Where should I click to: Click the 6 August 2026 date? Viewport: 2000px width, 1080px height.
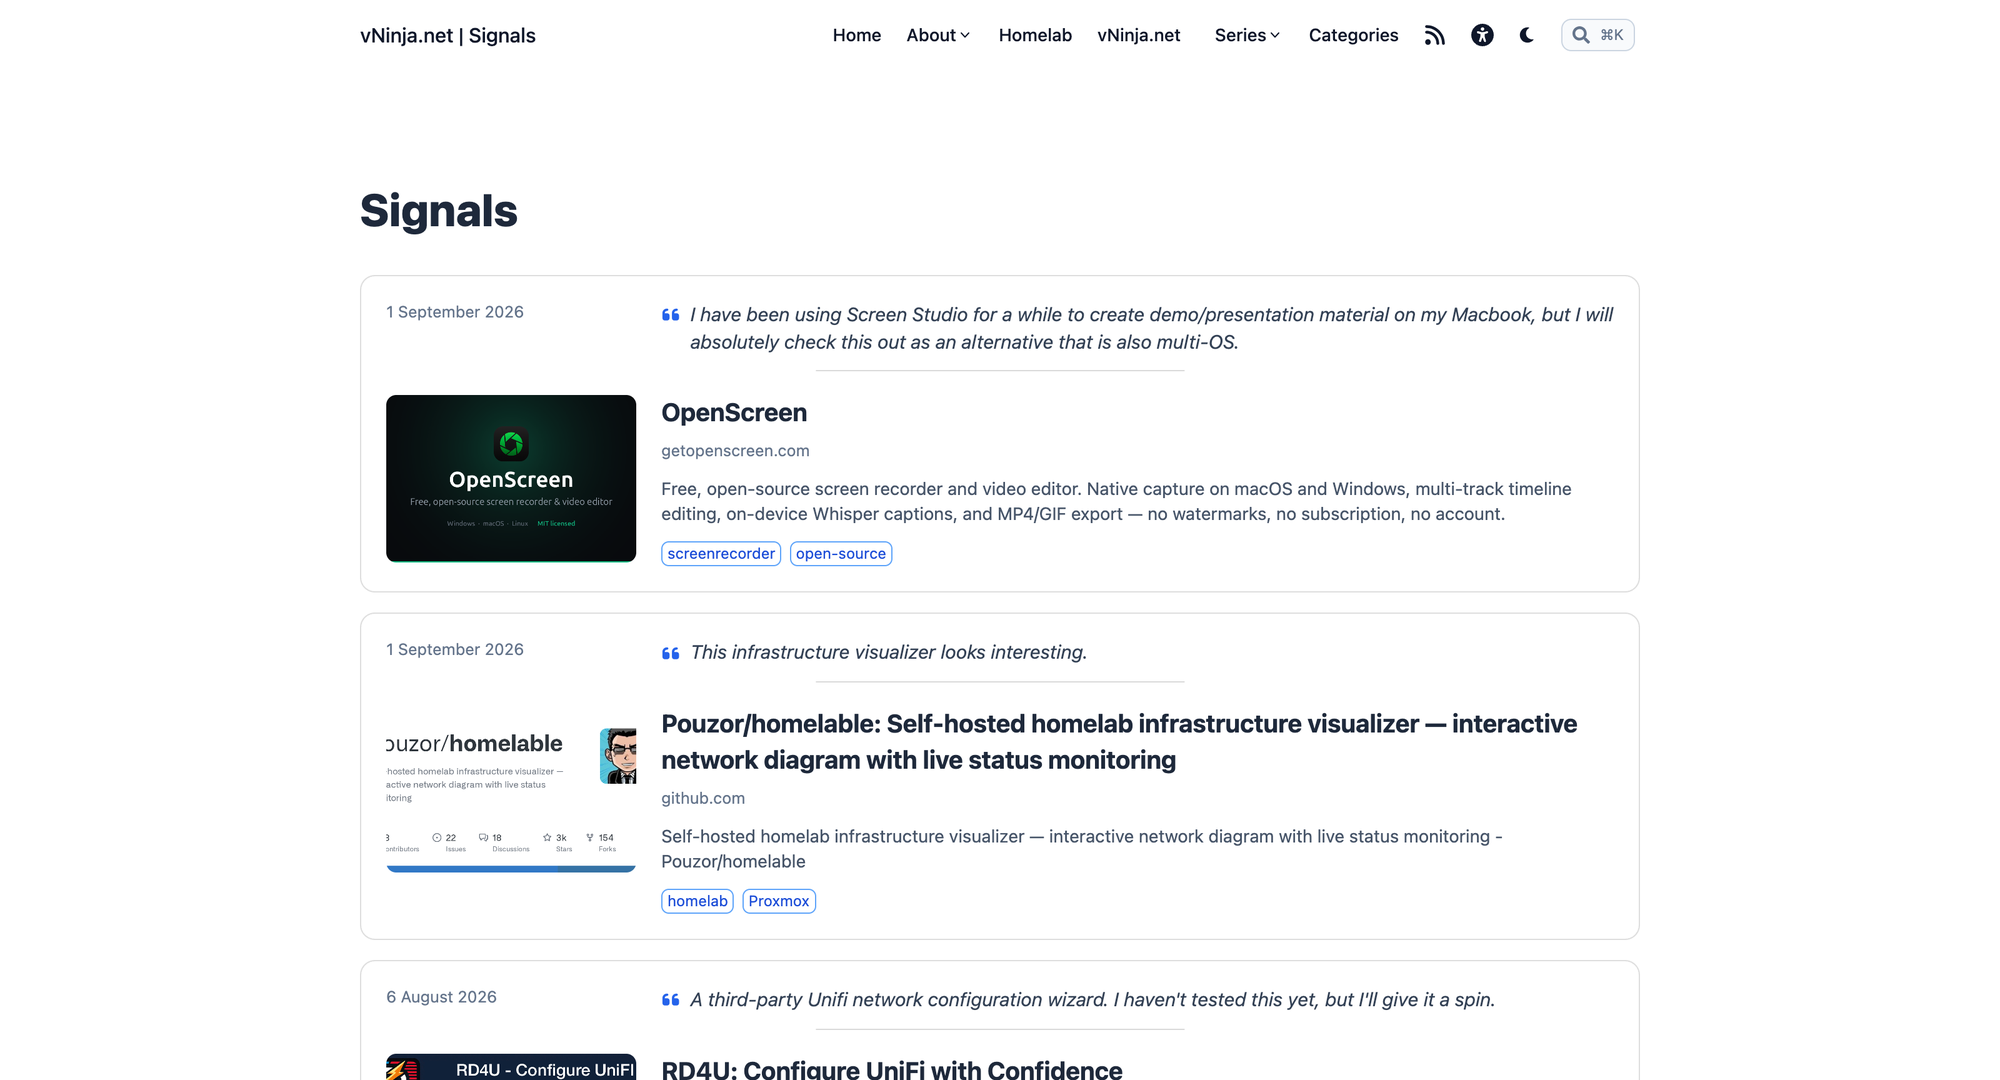click(x=441, y=997)
